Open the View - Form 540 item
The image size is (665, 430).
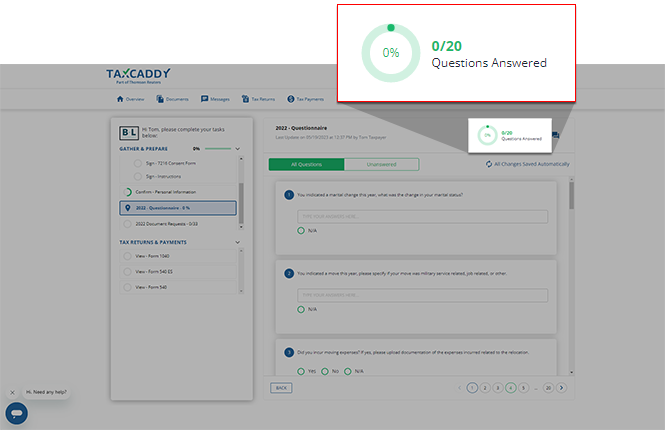pyautogui.click(x=178, y=287)
